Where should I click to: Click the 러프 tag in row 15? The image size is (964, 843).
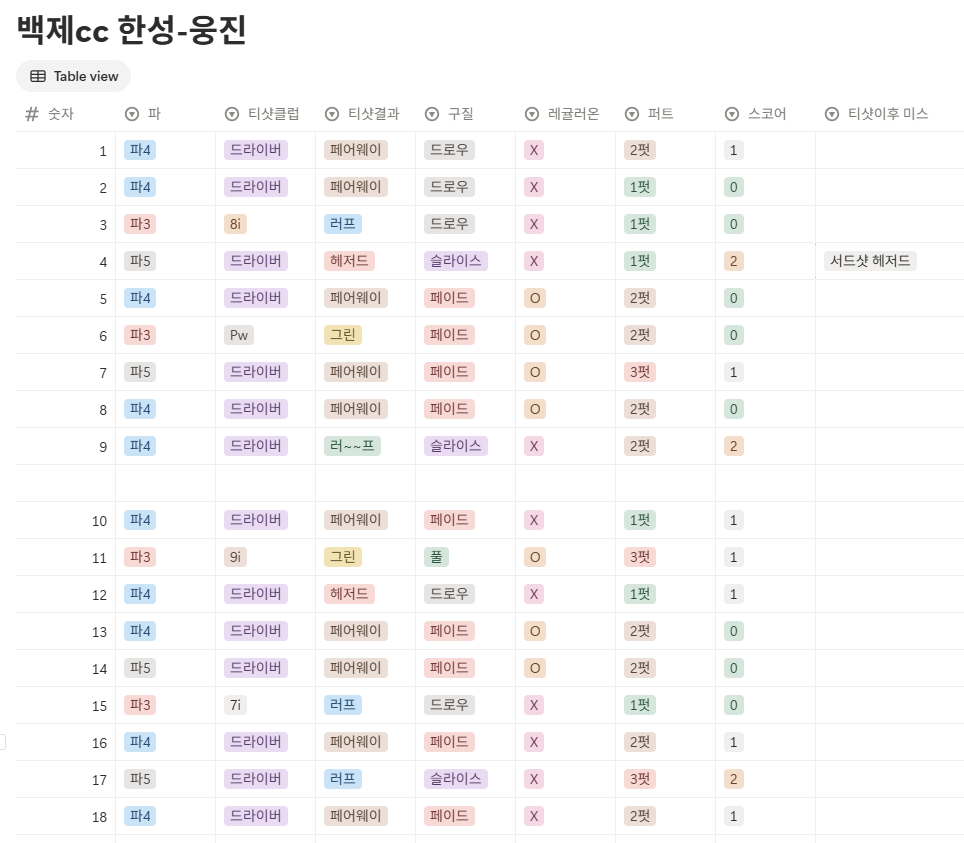pos(343,705)
